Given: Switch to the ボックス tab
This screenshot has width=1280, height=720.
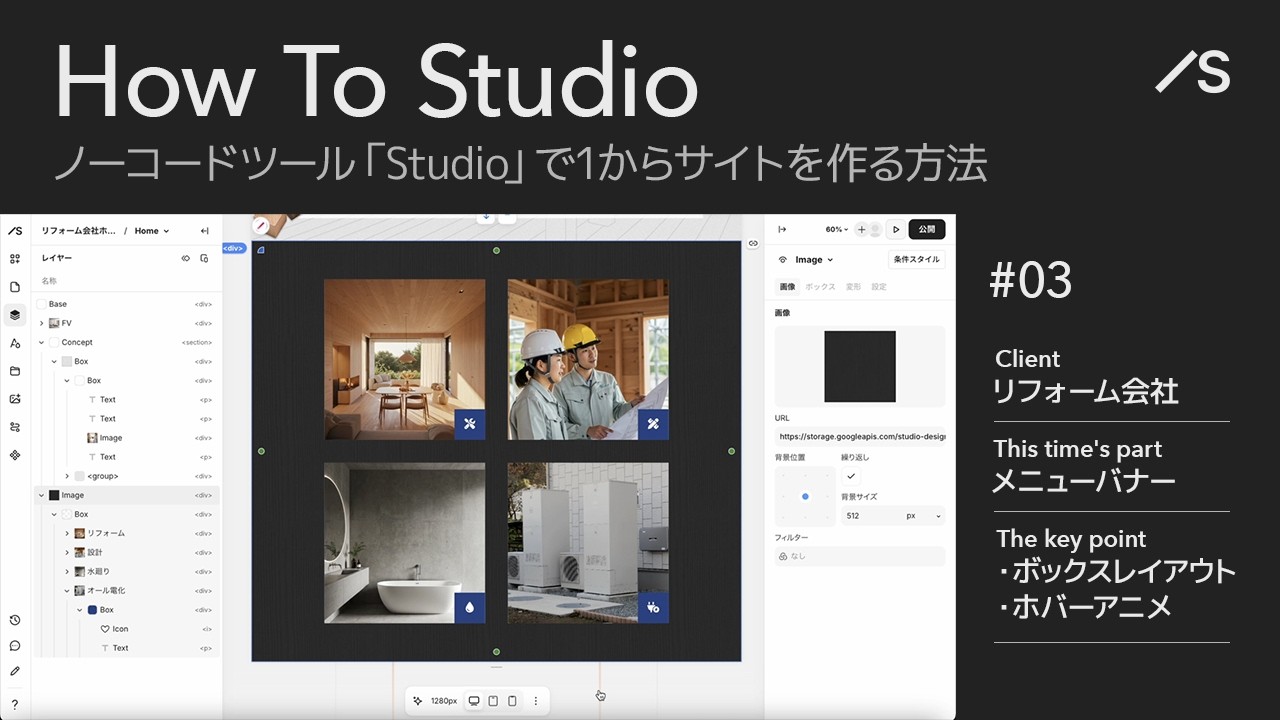Looking at the screenshot, I should click(820, 287).
